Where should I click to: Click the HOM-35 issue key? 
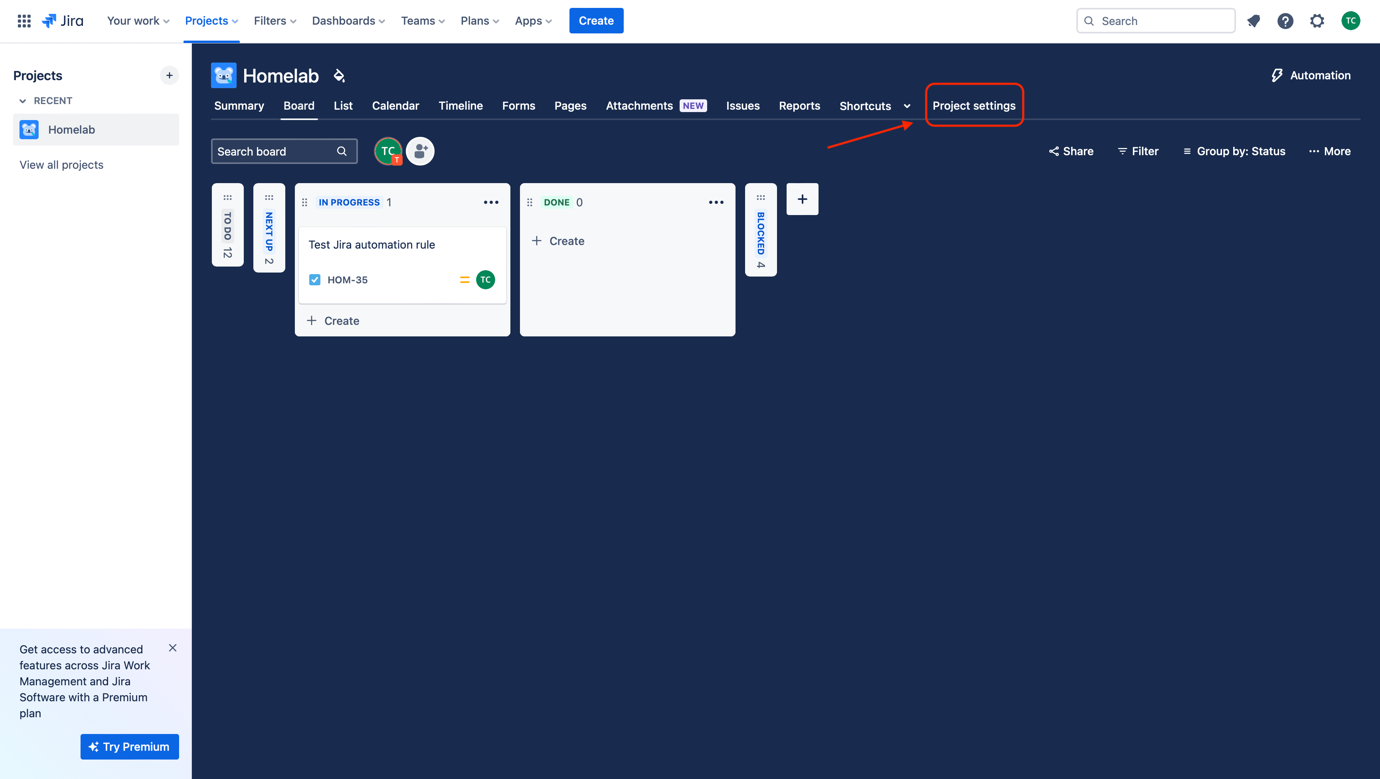(348, 280)
